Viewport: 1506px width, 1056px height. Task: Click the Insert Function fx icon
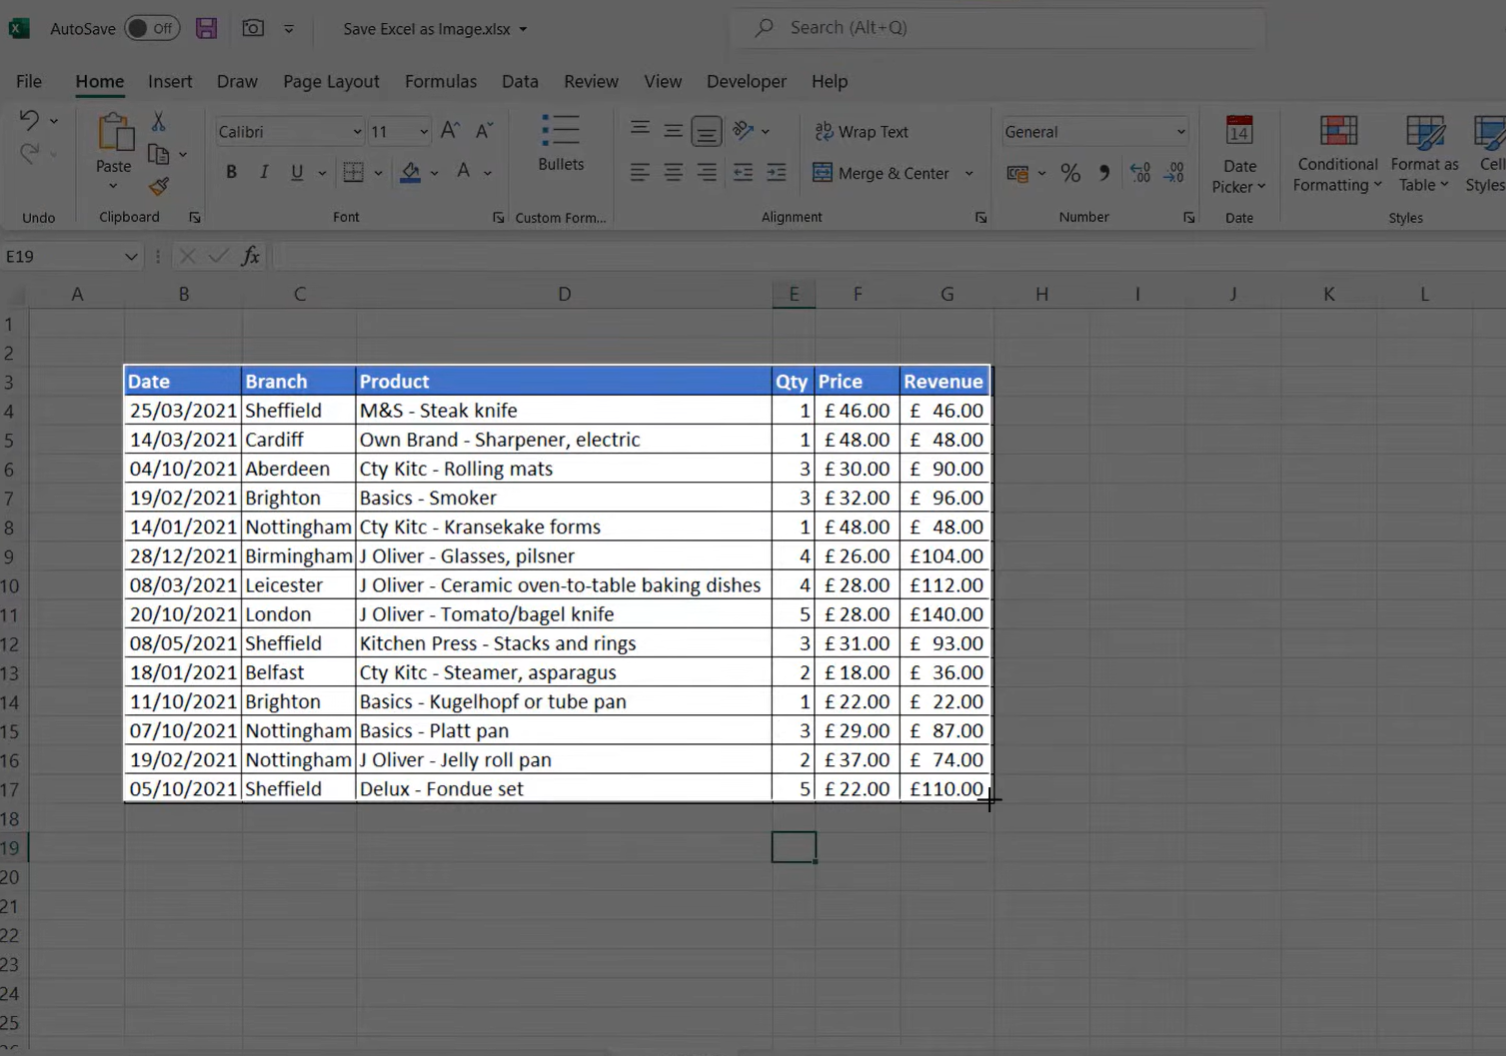pyautogui.click(x=250, y=256)
